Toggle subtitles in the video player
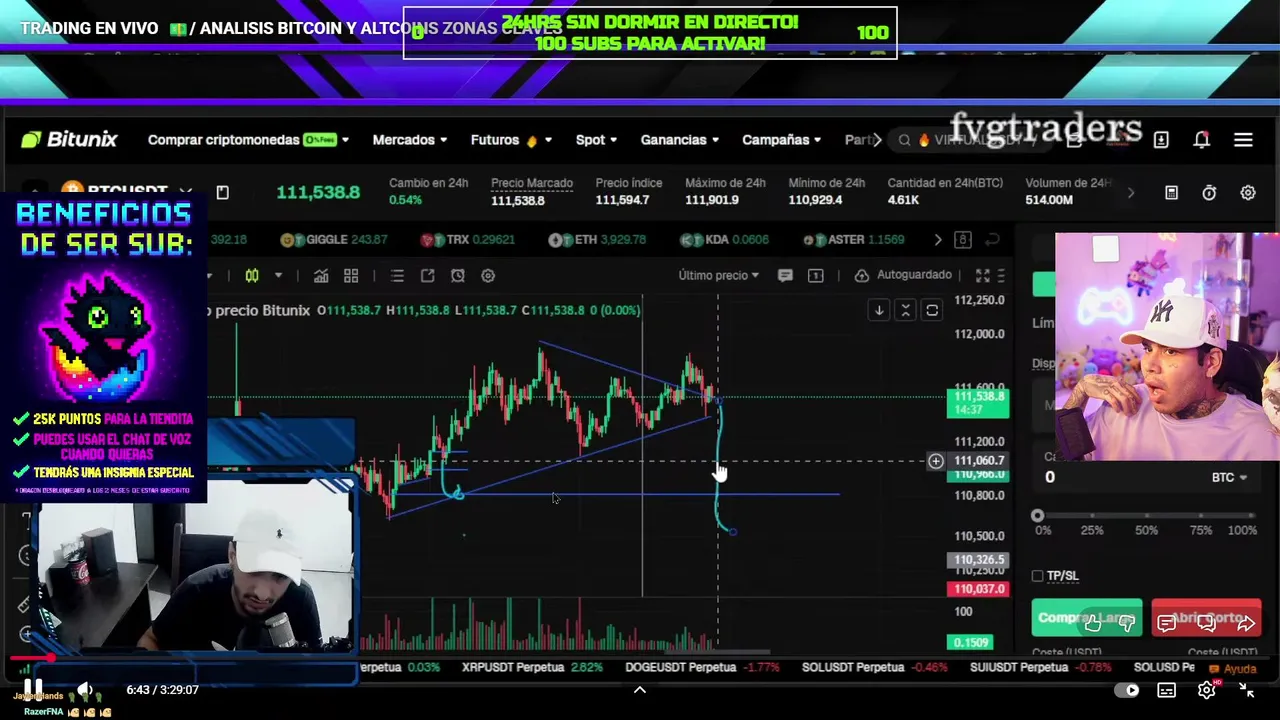This screenshot has height=720, width=1280. coord(1167,690)
